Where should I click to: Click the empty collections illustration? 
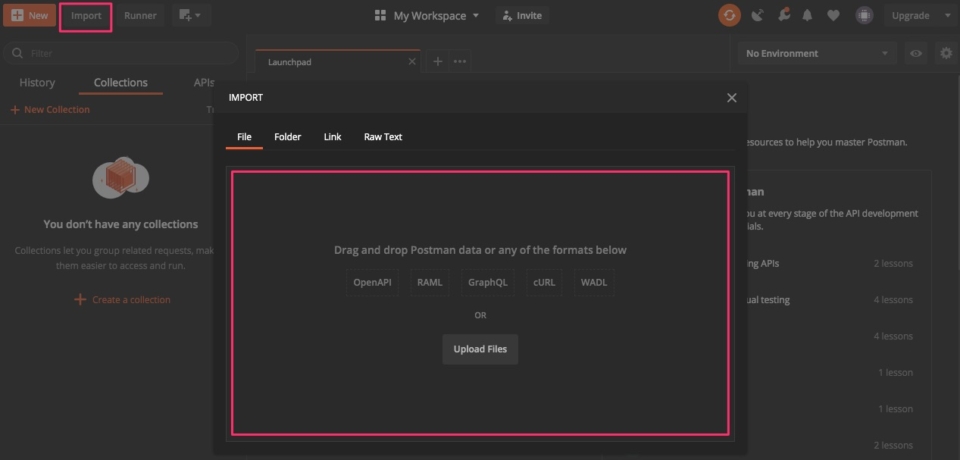pyautogui.click(x=121, y=179)
